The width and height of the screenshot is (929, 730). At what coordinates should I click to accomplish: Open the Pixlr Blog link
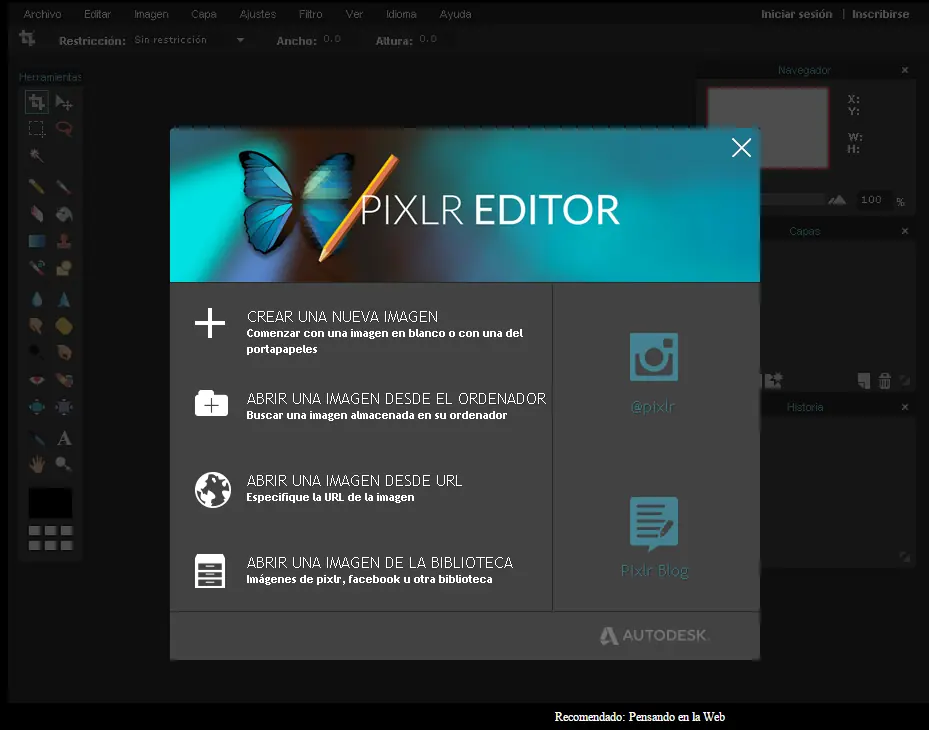coord(654,537)
